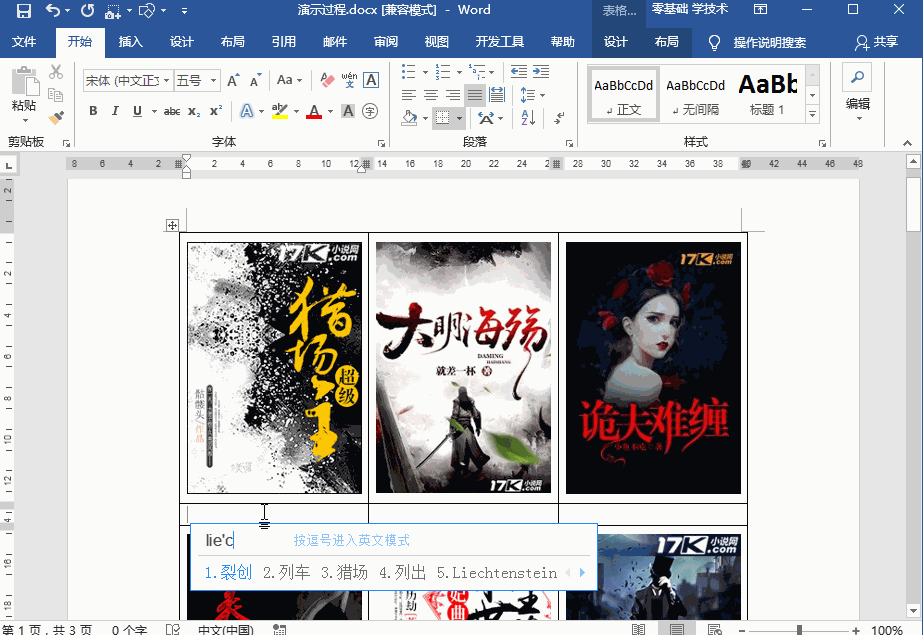The height and width of the screenshot is (635, 923).
Task: Apply the 无间隔 style
Action: tap(695, 94)
